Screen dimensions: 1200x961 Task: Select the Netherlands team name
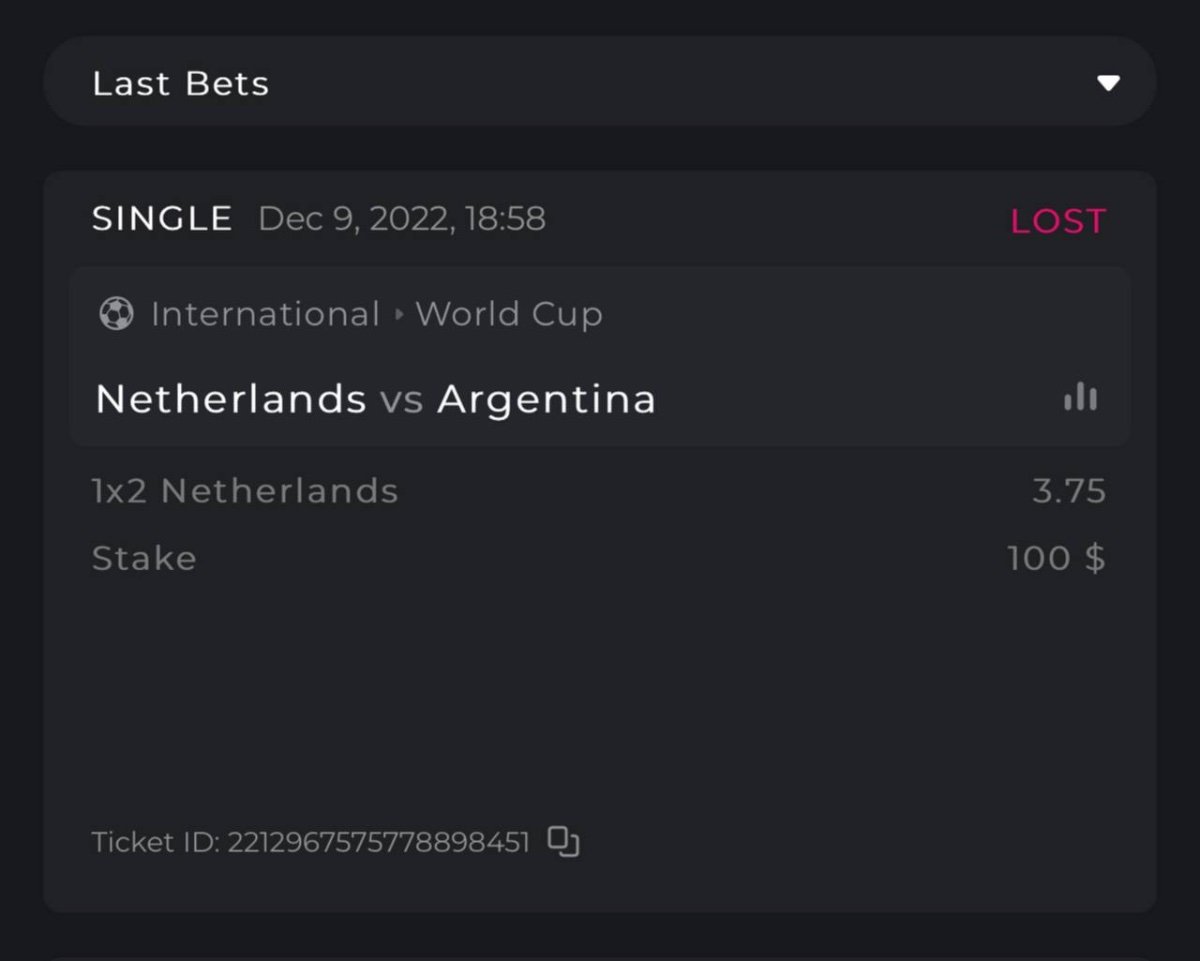click(x=231, y=399)
